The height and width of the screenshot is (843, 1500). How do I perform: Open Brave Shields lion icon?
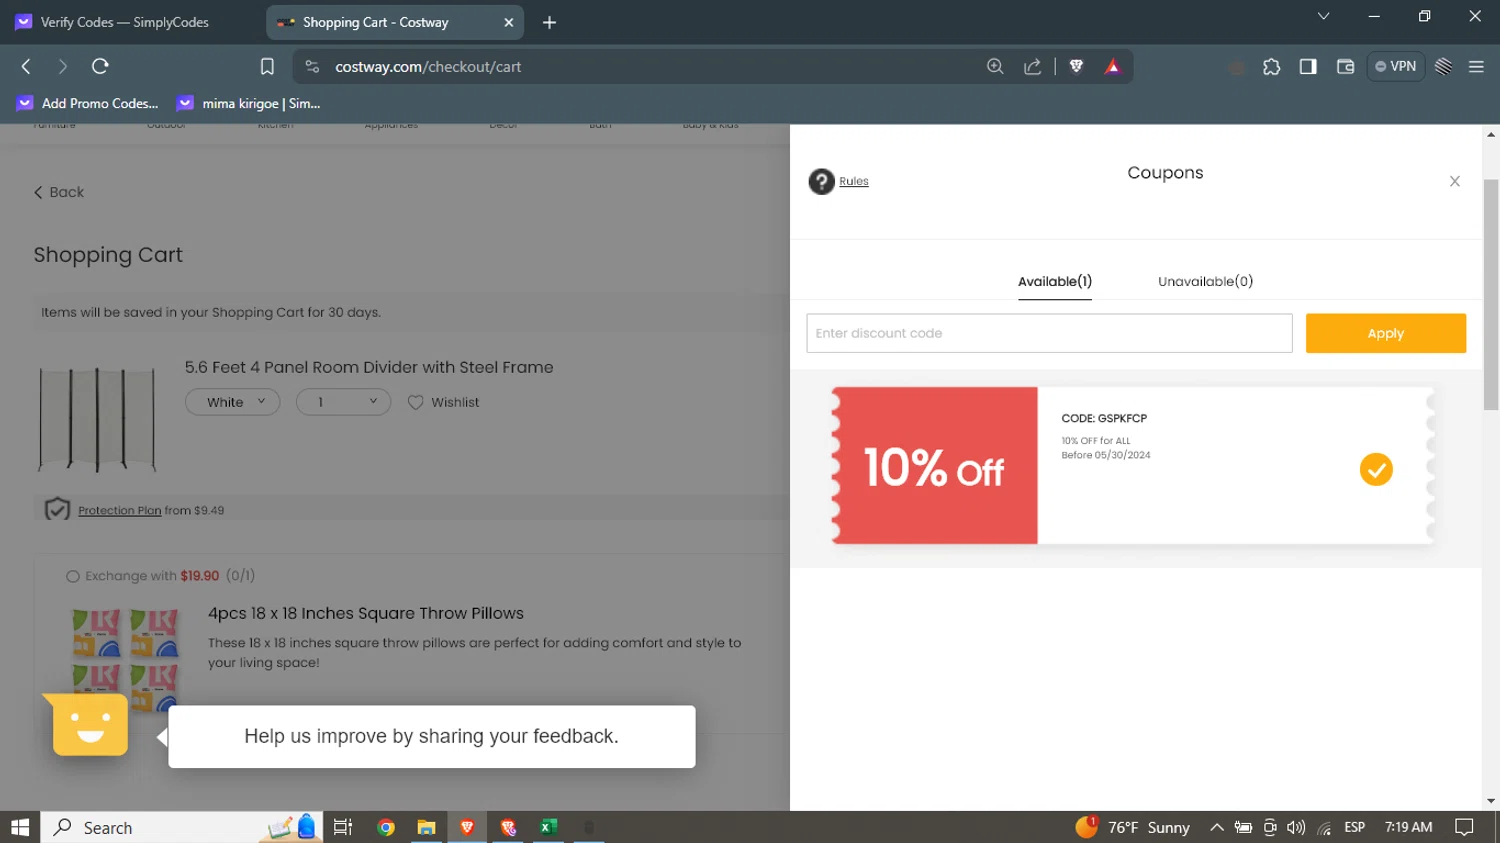click(1076, 66)
